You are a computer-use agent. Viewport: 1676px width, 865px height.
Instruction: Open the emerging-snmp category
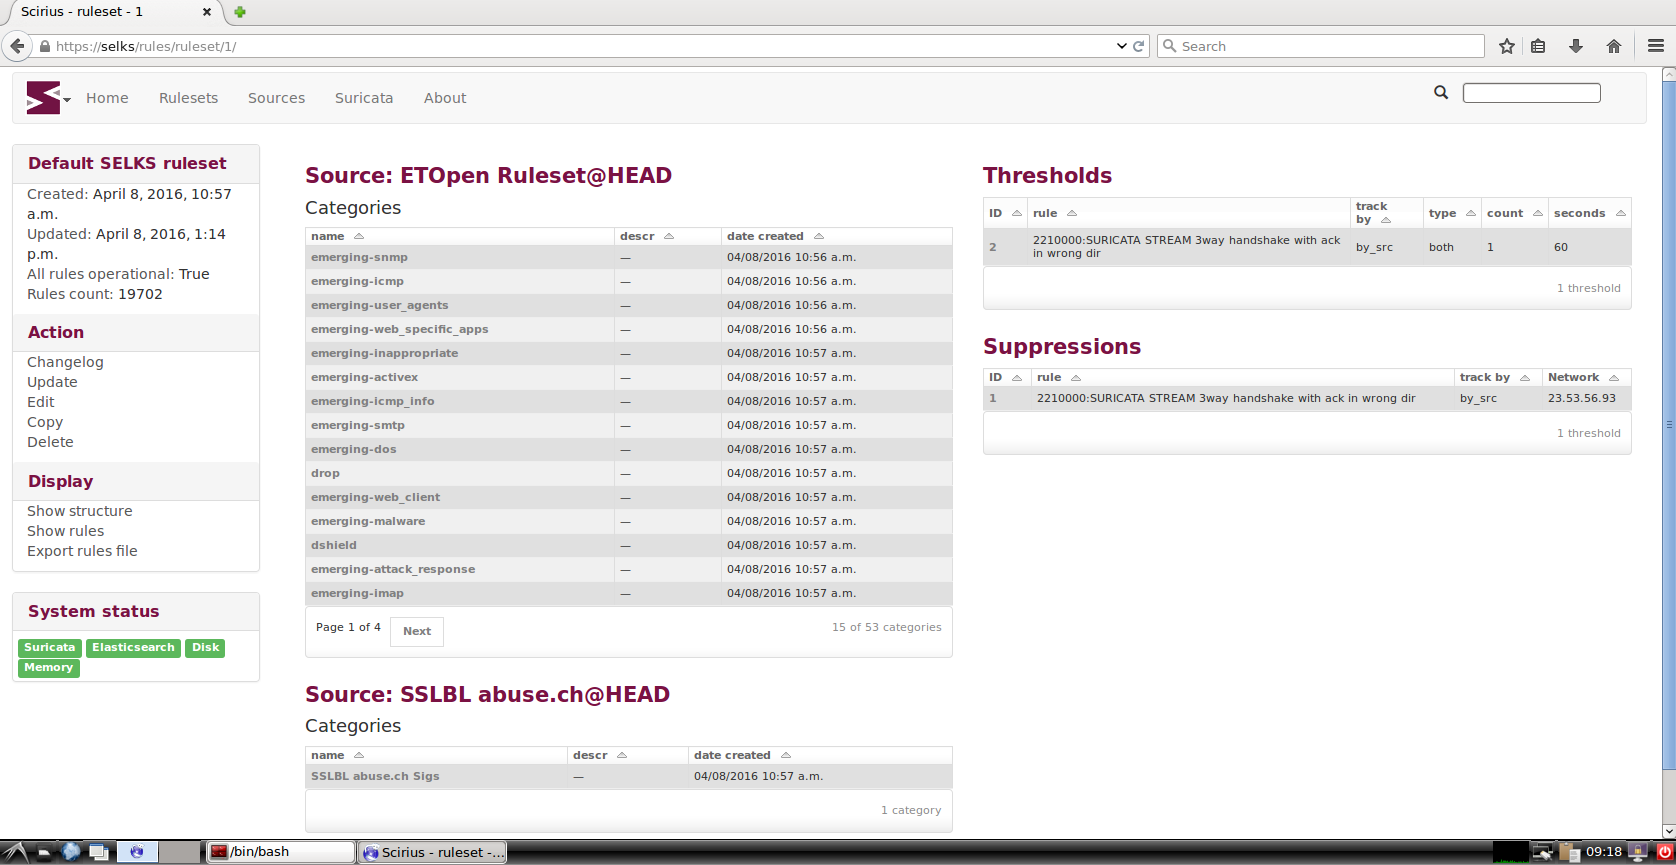(359, 257)
